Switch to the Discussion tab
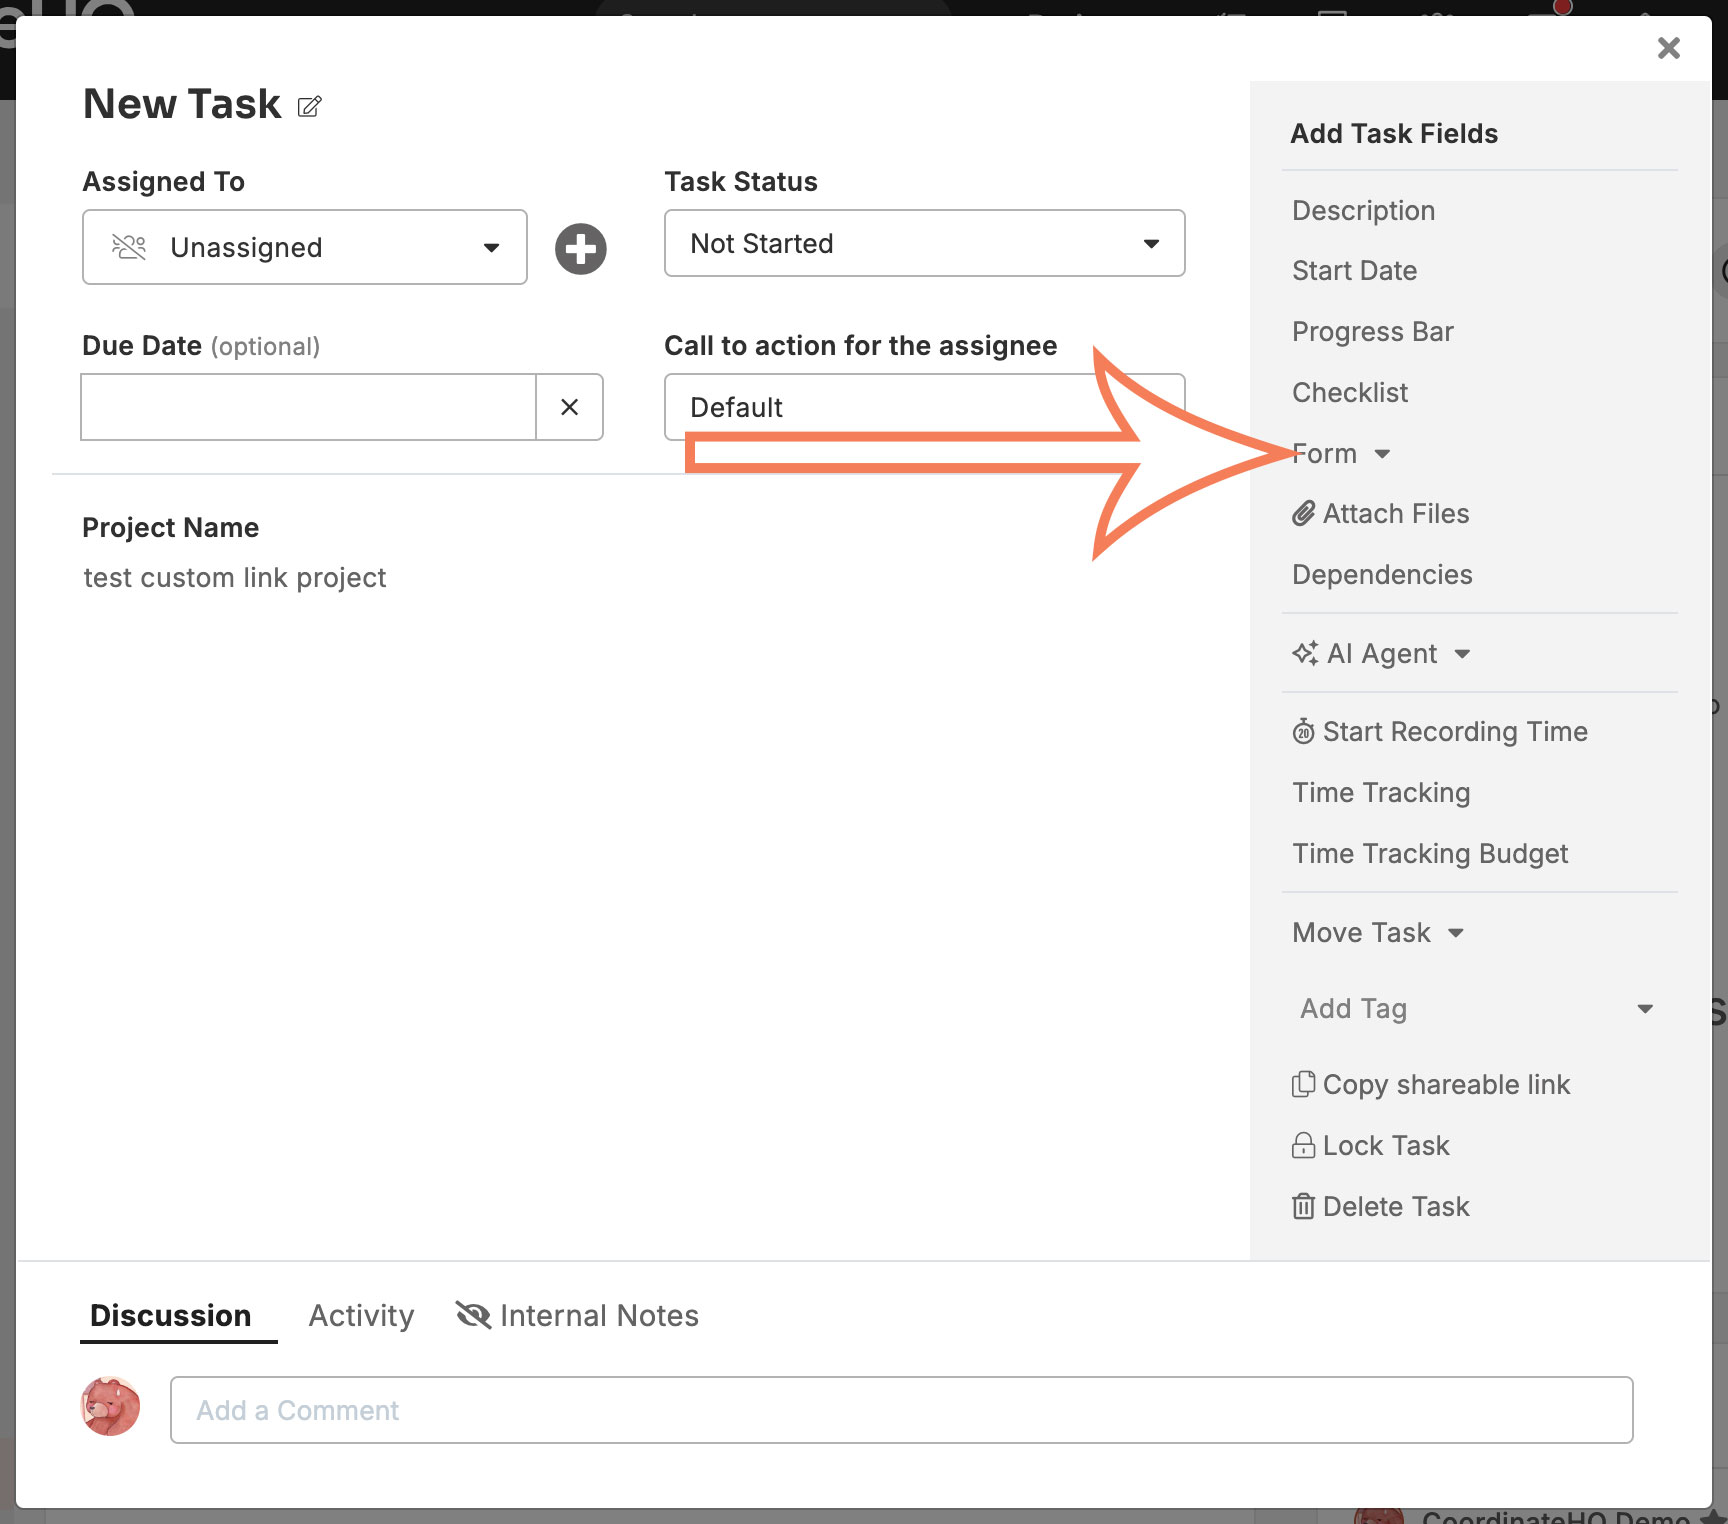Image resolution: width=1728 pixels, height=1524 pixels. [171, 1316]
